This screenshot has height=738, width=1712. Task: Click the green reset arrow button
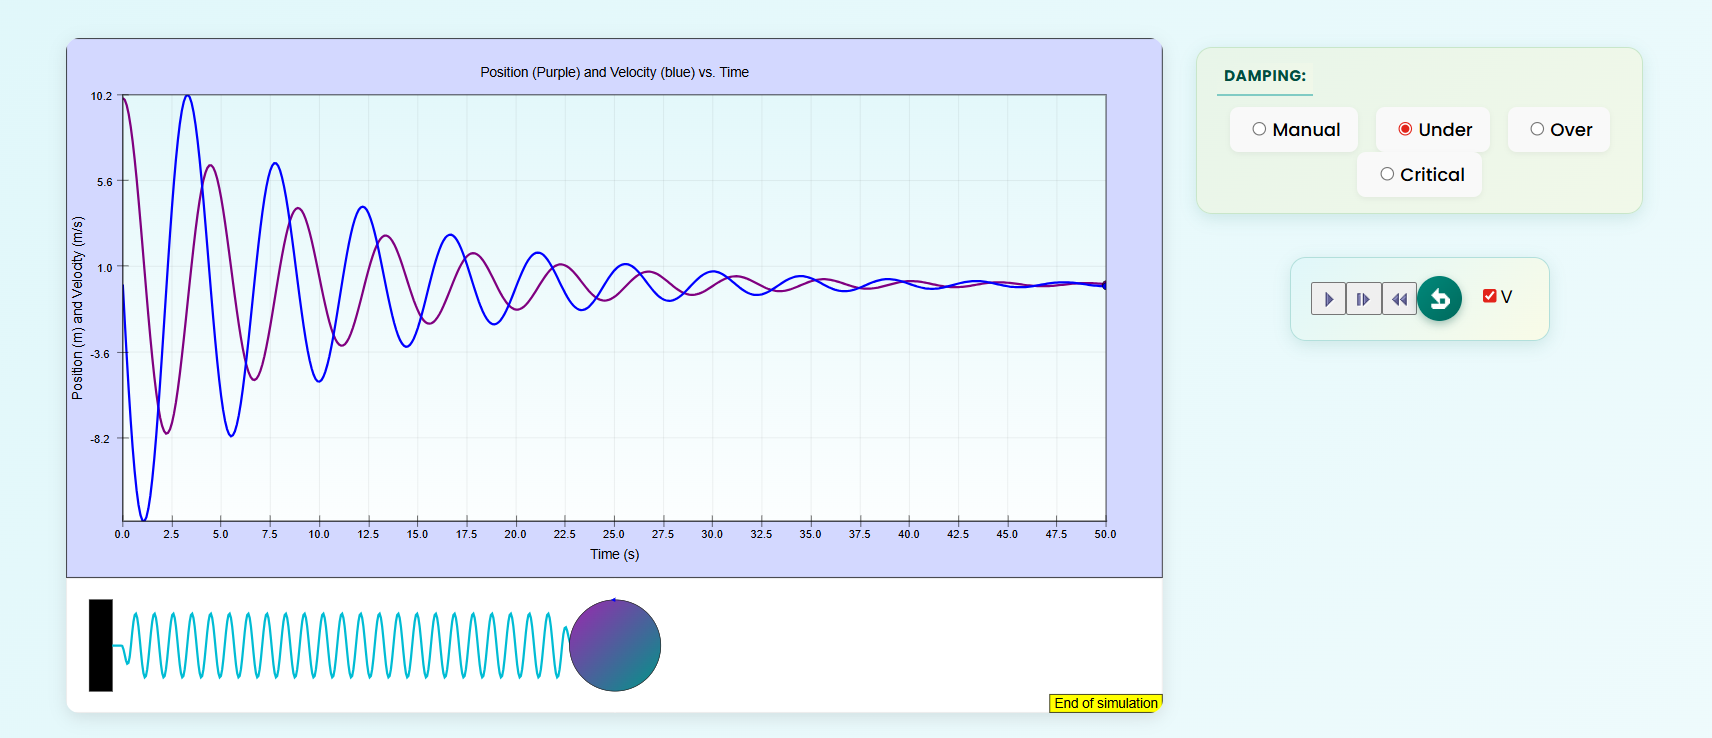point(1439,298)
